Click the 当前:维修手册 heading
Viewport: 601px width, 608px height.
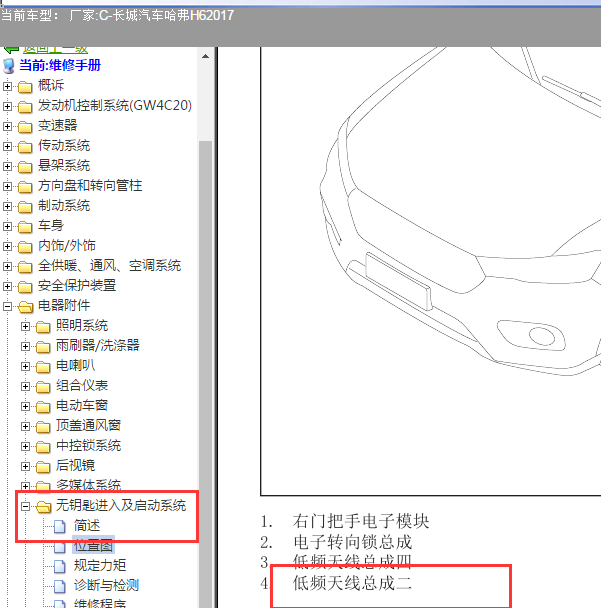point(60,66)
